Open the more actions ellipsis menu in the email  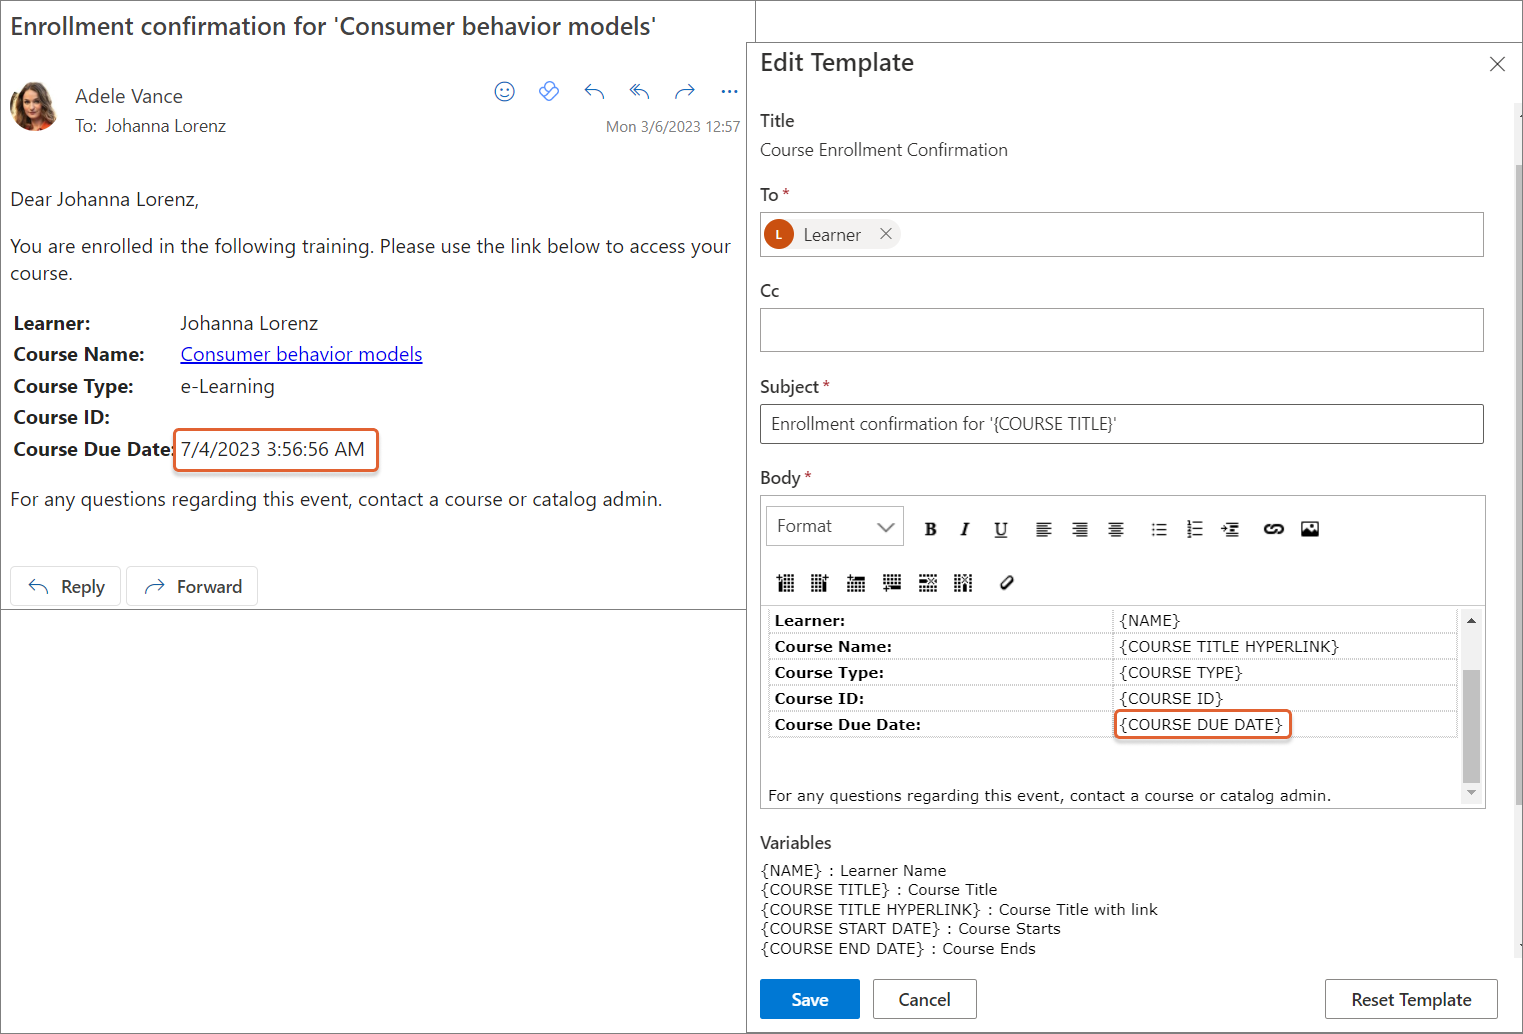click(729, 92)
